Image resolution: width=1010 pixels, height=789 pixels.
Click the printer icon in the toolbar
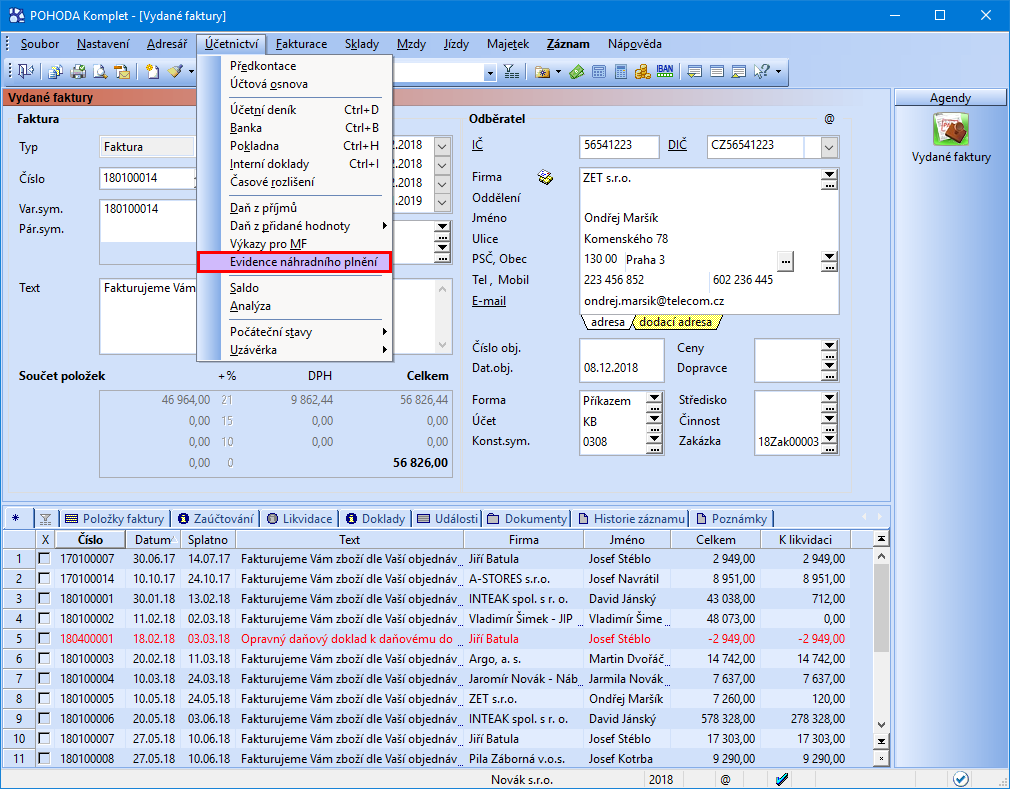[x=77, y=72]
